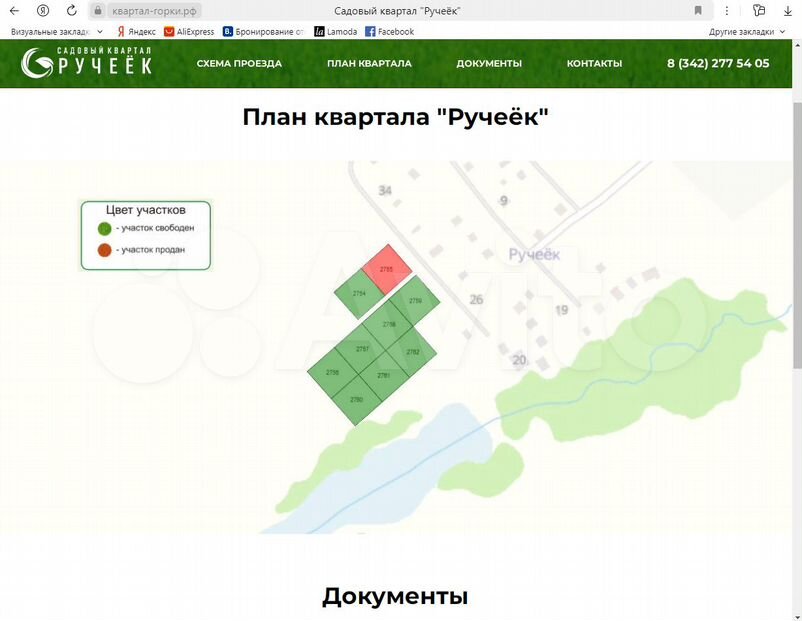Open the AliExpress bookmark

(188, 31)
